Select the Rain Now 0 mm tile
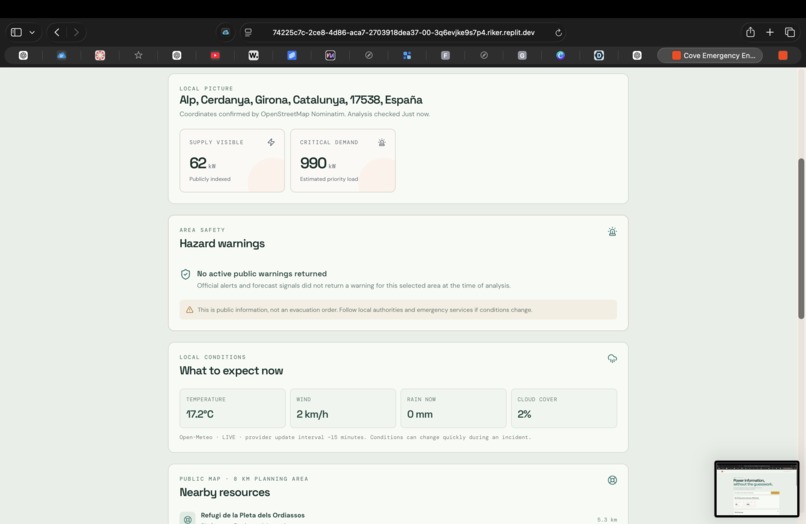The image size is (806, 524). (453, 408)
